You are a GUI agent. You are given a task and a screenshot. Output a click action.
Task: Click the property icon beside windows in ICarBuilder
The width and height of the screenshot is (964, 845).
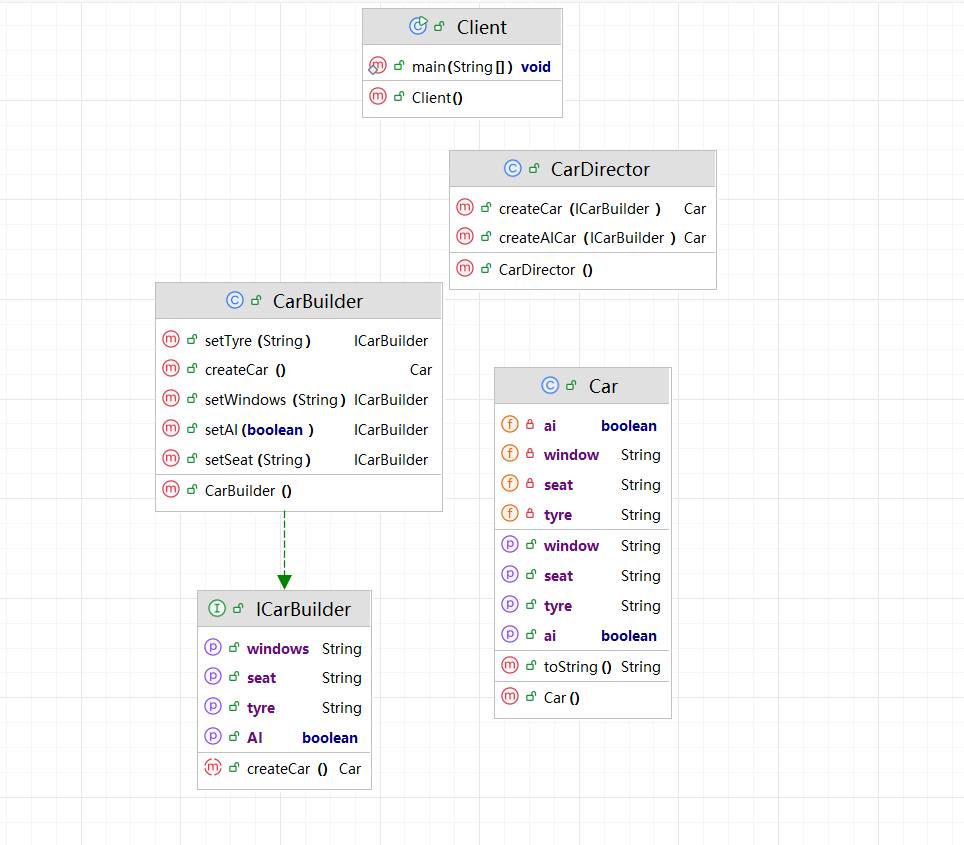coord(212,648)
